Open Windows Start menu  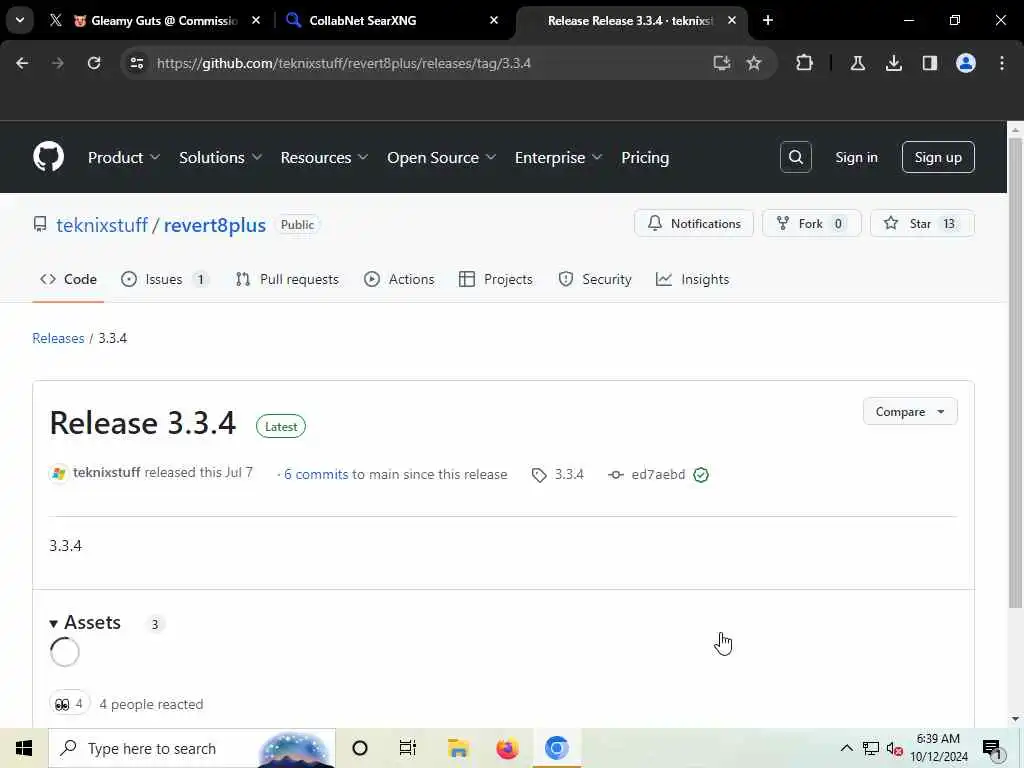coord(24,748)
